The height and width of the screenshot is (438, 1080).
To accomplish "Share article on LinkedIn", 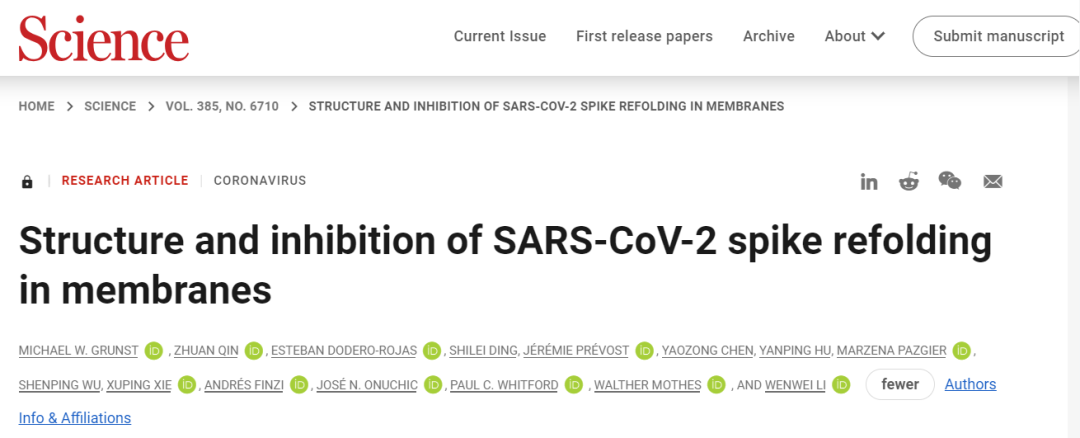I will coord(869,181).
